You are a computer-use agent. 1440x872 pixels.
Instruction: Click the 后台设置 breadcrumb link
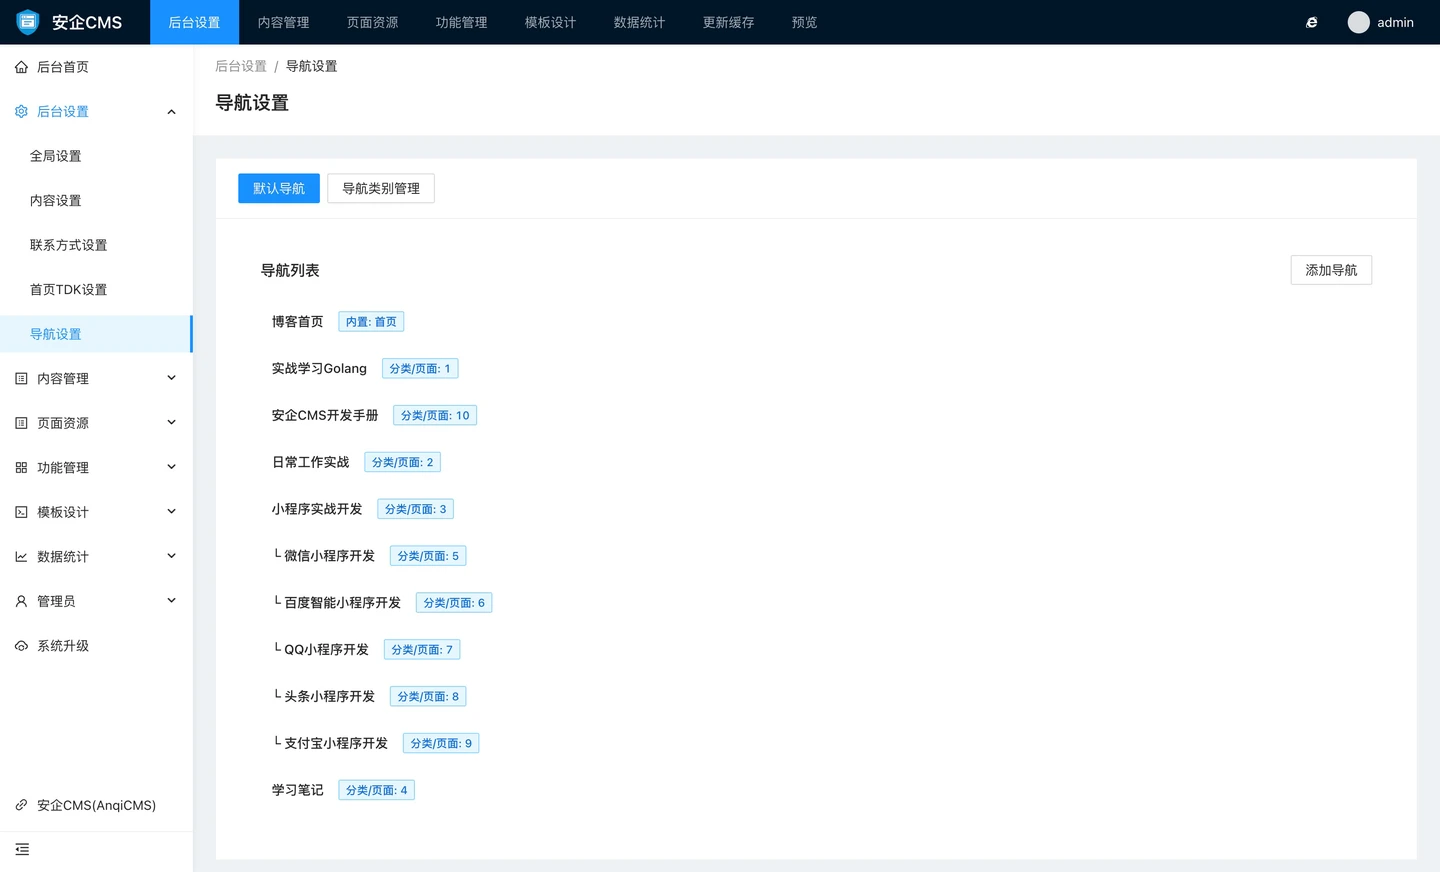pyautogui.click(x=241, y=66)
